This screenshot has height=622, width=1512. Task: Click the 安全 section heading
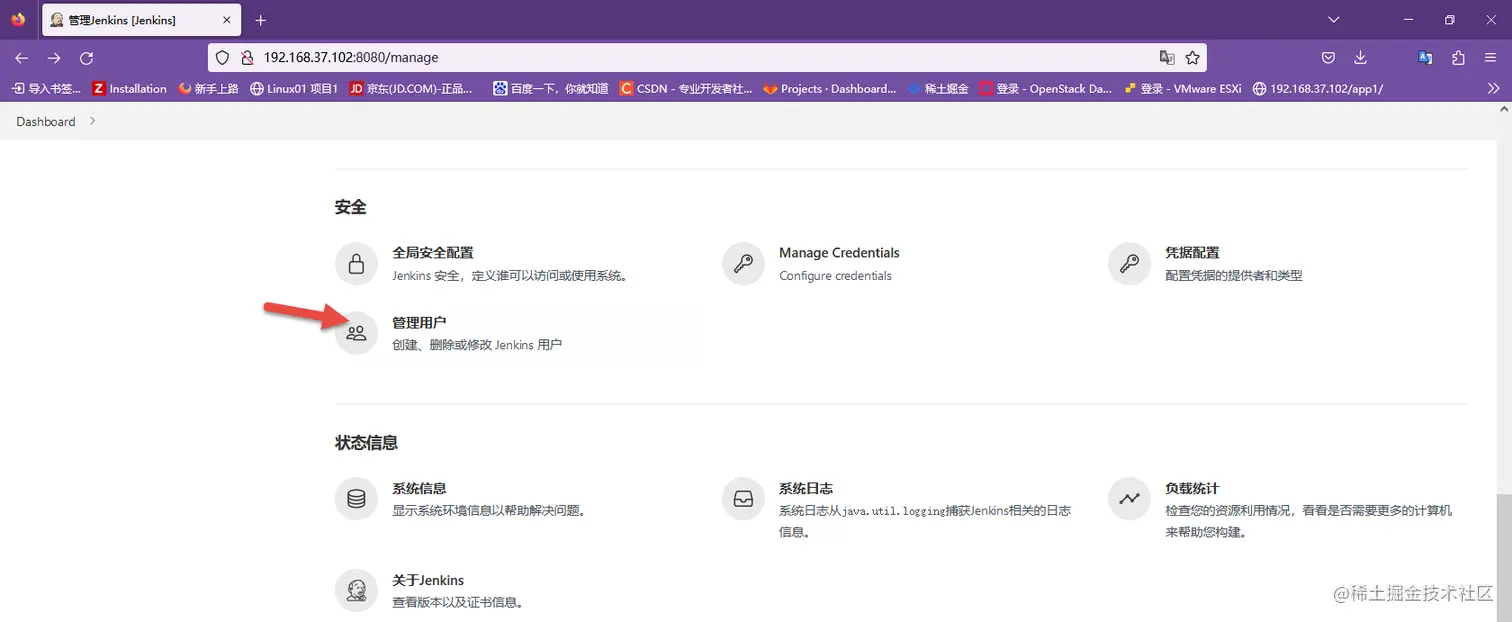point(351,207)
